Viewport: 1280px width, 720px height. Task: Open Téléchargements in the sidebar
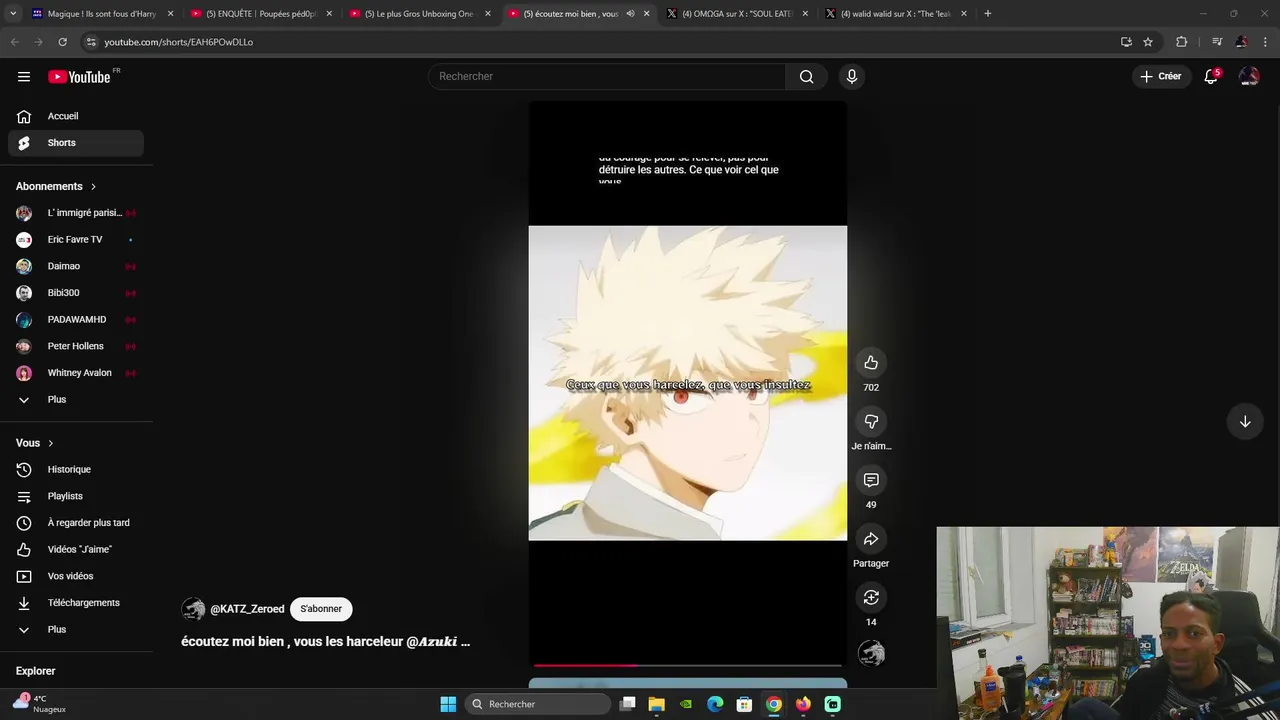pyautogui.click(x=76, y=603)
